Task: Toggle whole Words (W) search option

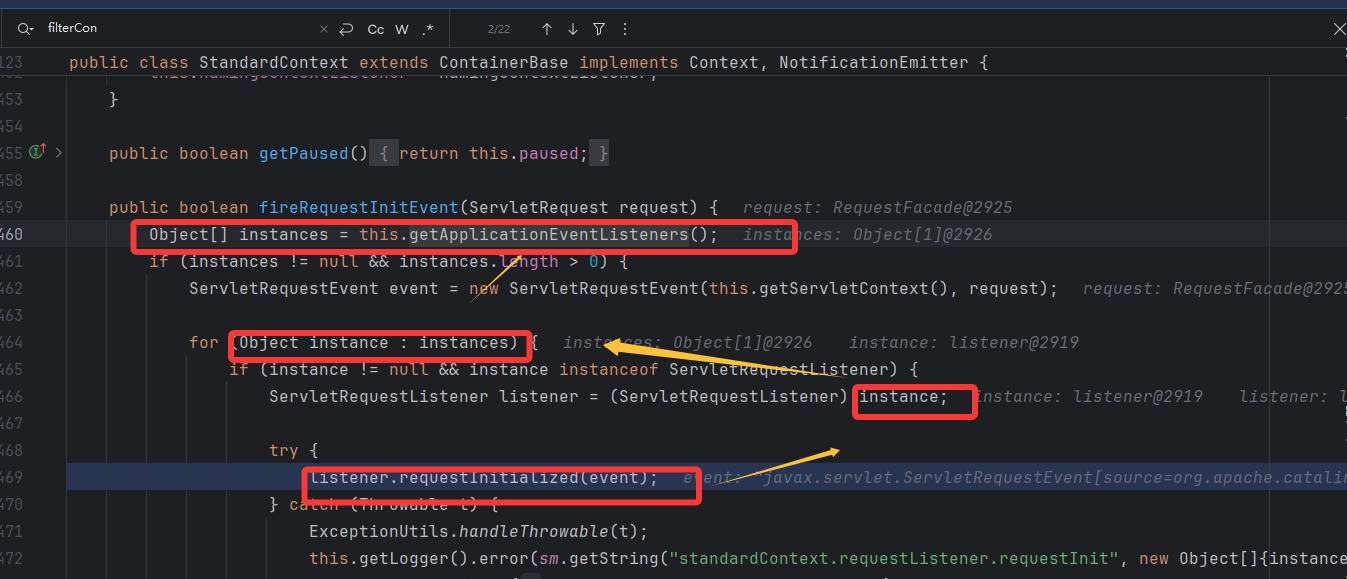Action: pos(402,29)
